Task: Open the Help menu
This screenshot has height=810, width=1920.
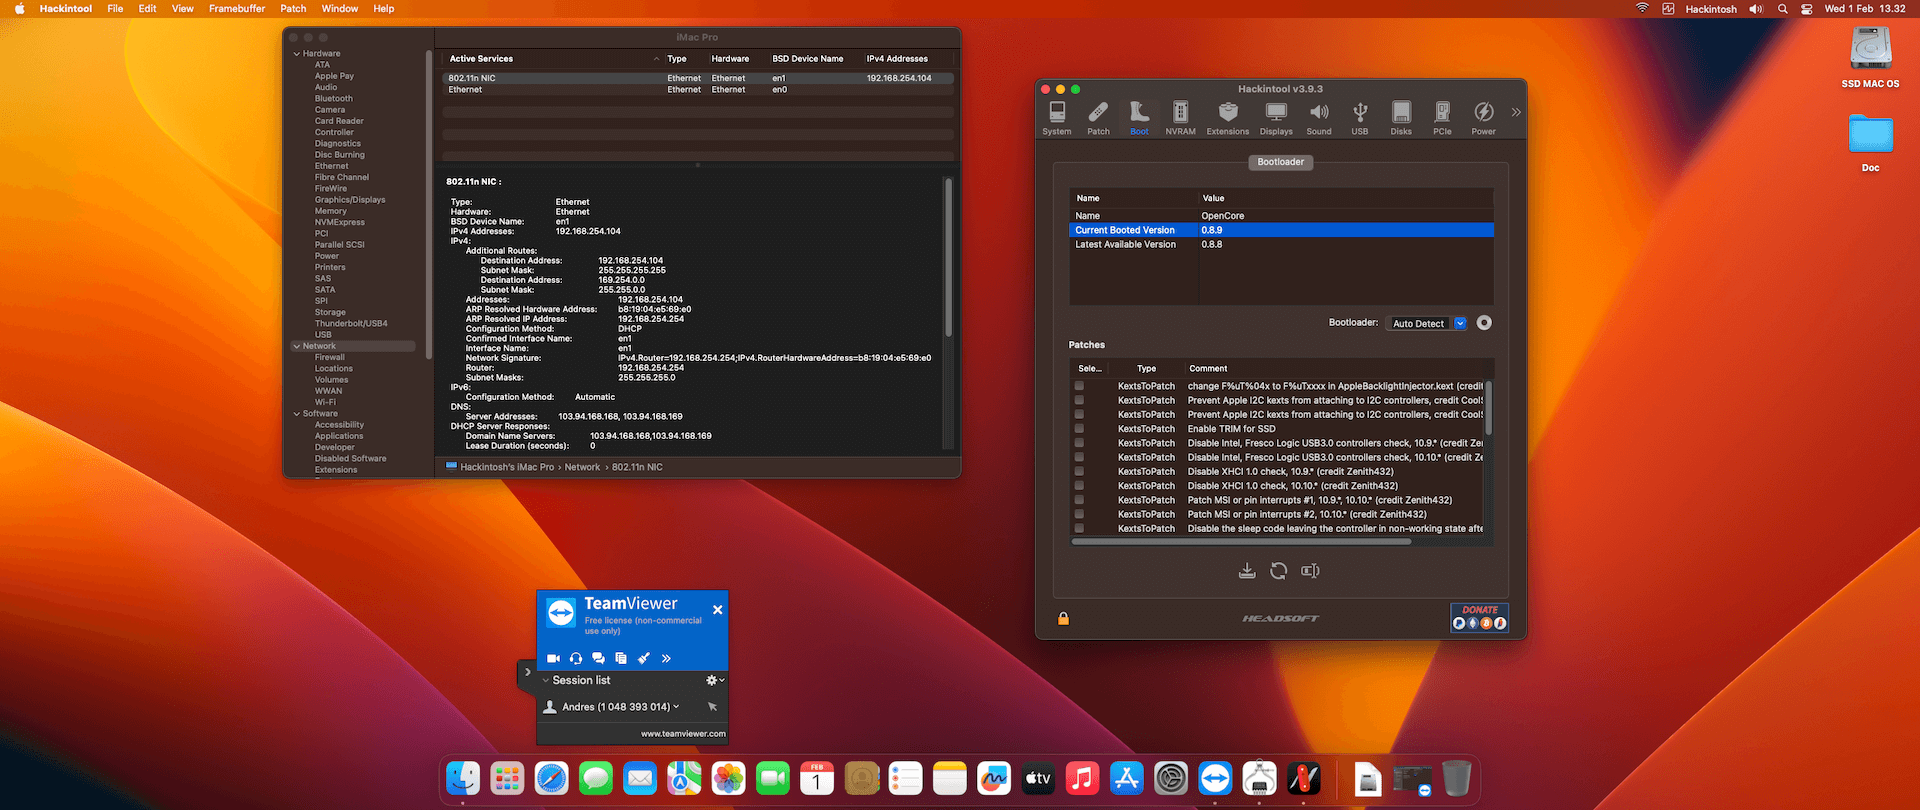Action: pos(384,9)
